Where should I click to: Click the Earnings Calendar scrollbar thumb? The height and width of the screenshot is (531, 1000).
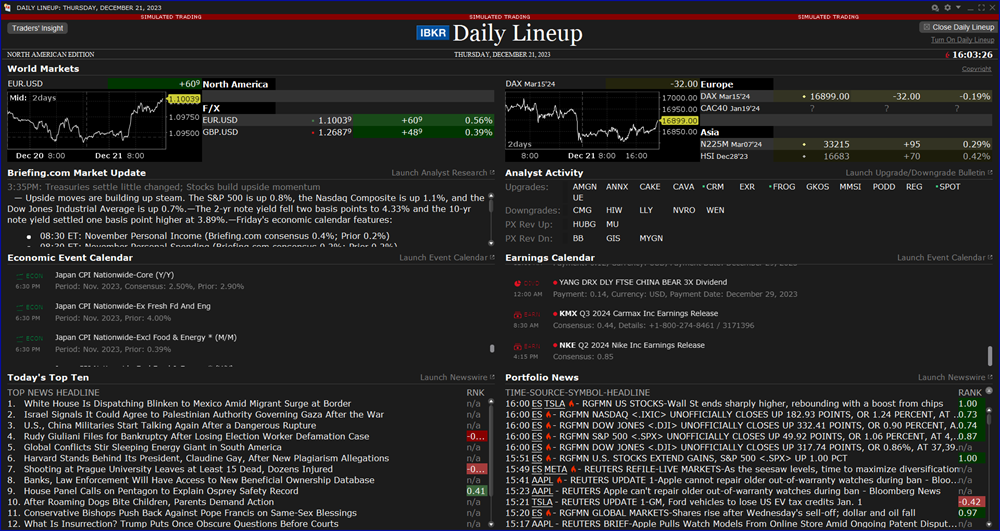pos(990,355)
